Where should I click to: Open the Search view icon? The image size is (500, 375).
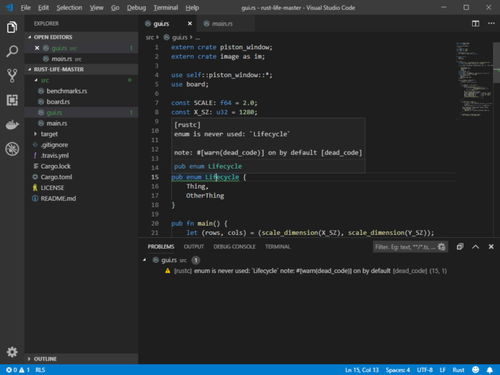click(12, 51)
